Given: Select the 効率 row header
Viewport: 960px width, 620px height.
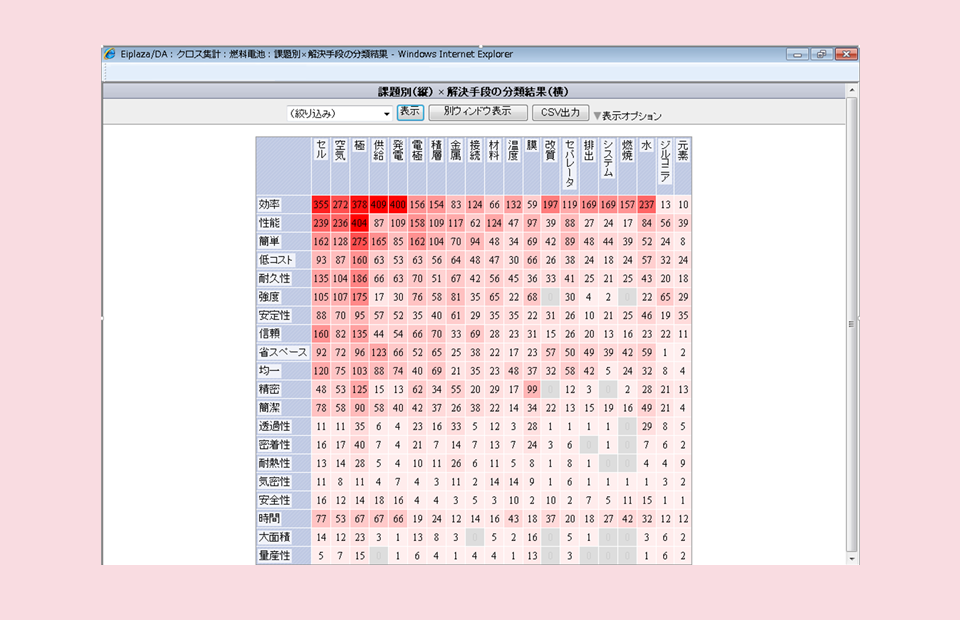Looking at the screenshot, I should tap(269, 204).
